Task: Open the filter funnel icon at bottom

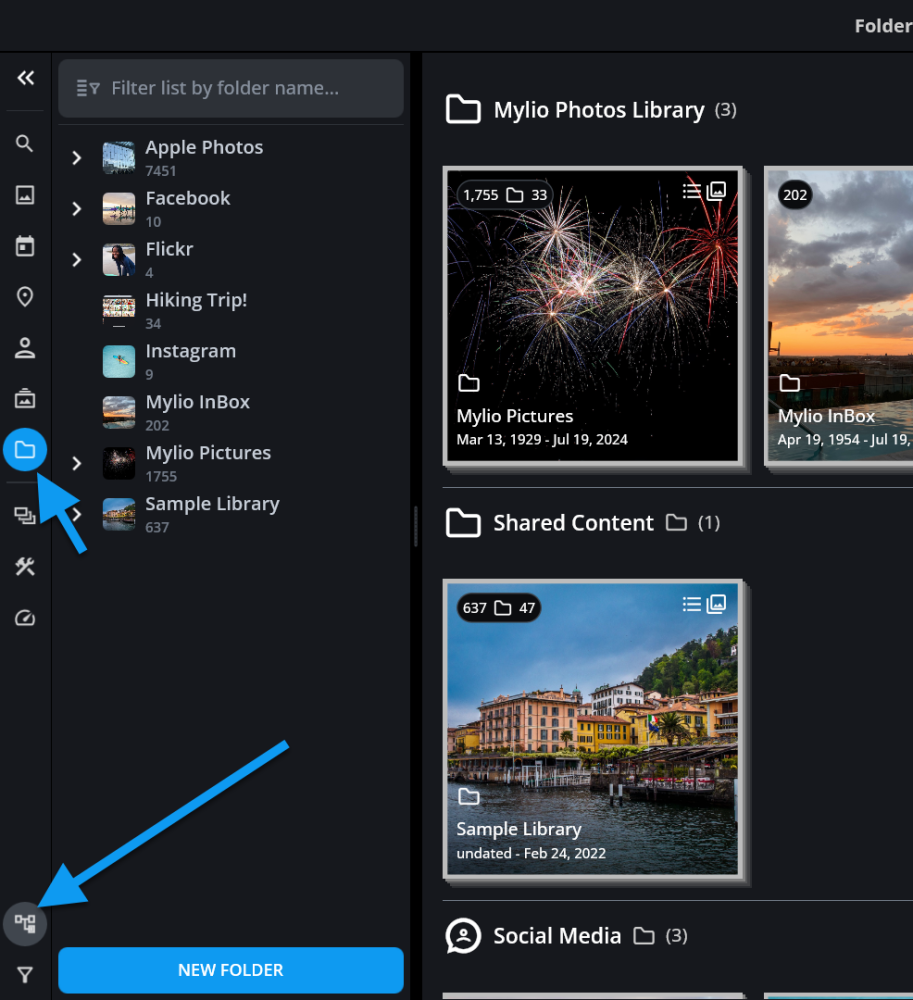Action: [25, 974]
